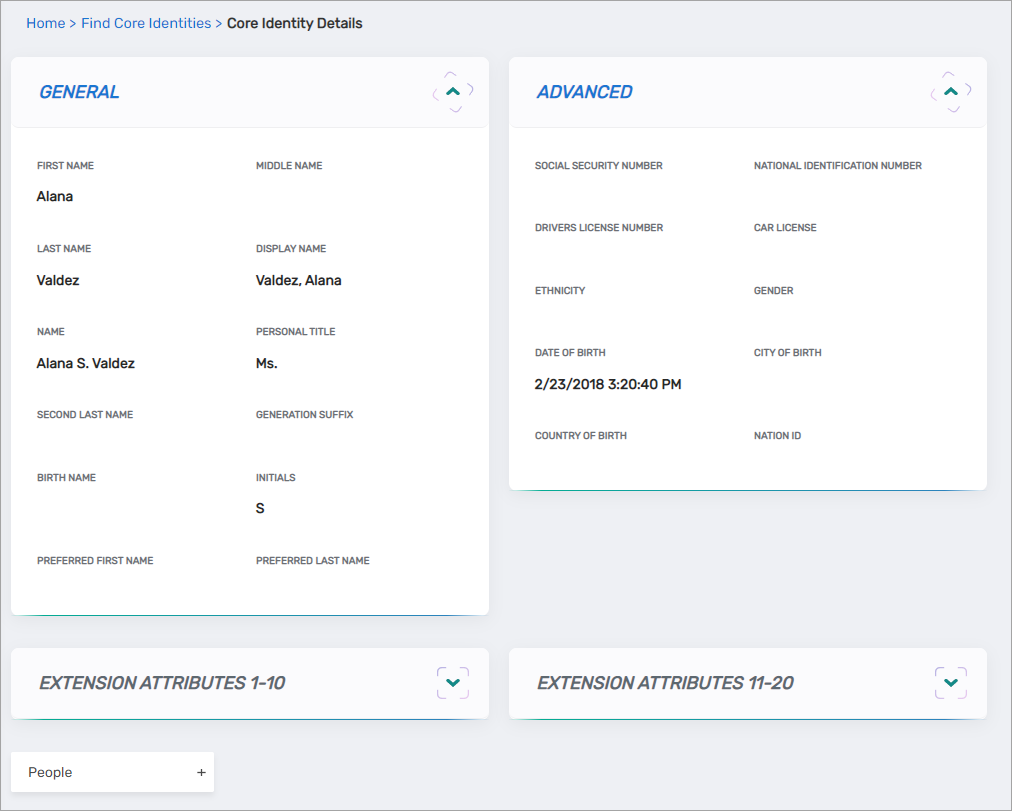Screen dimensions: 1012x811
Task: Open Core Identity Details from the breadcrumb
Action: click(294, 22)
